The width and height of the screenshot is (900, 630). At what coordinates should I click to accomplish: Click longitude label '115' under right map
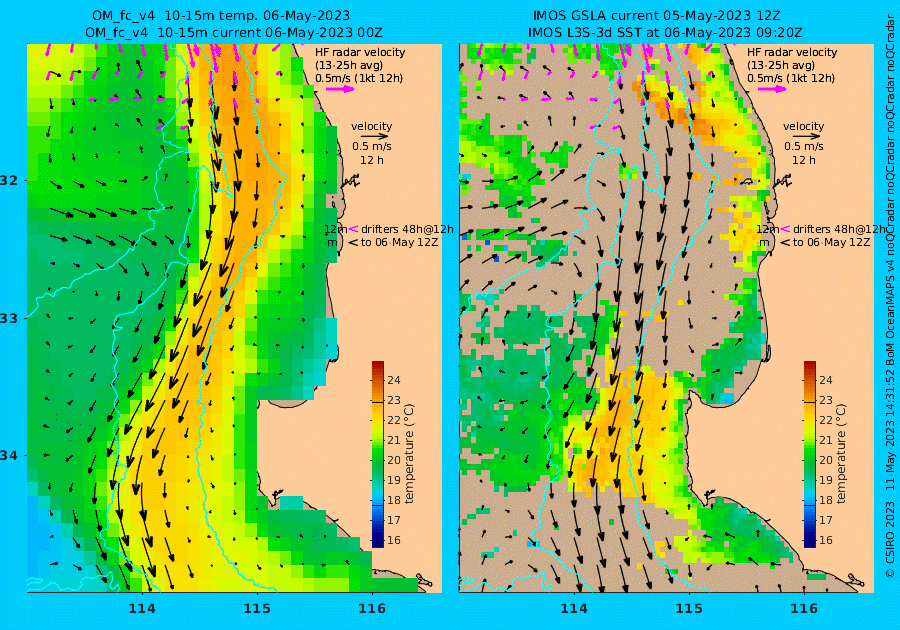click(x=689, y=608)
